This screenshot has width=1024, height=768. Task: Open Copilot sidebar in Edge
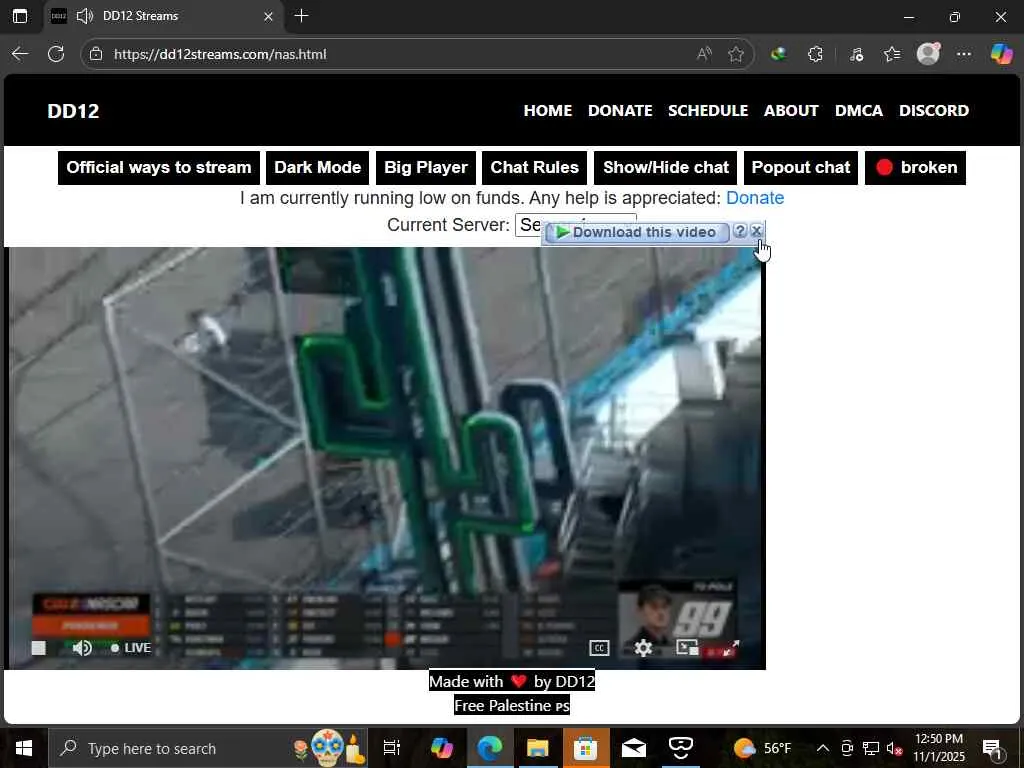1001,54
